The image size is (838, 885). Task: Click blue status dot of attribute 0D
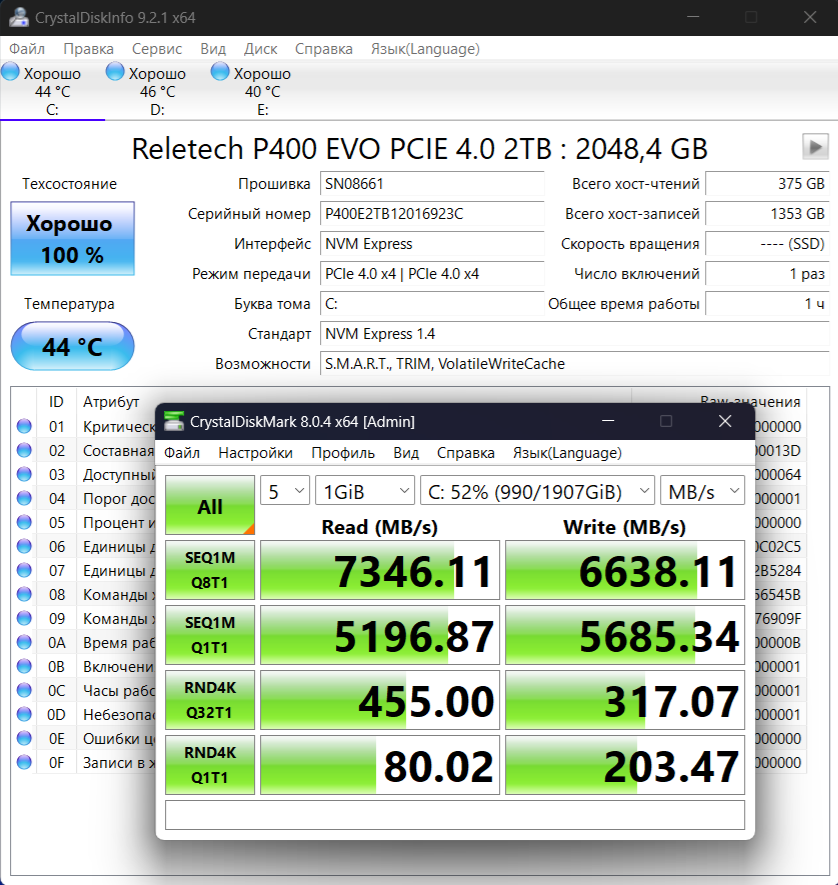click(x=24, y=714)
